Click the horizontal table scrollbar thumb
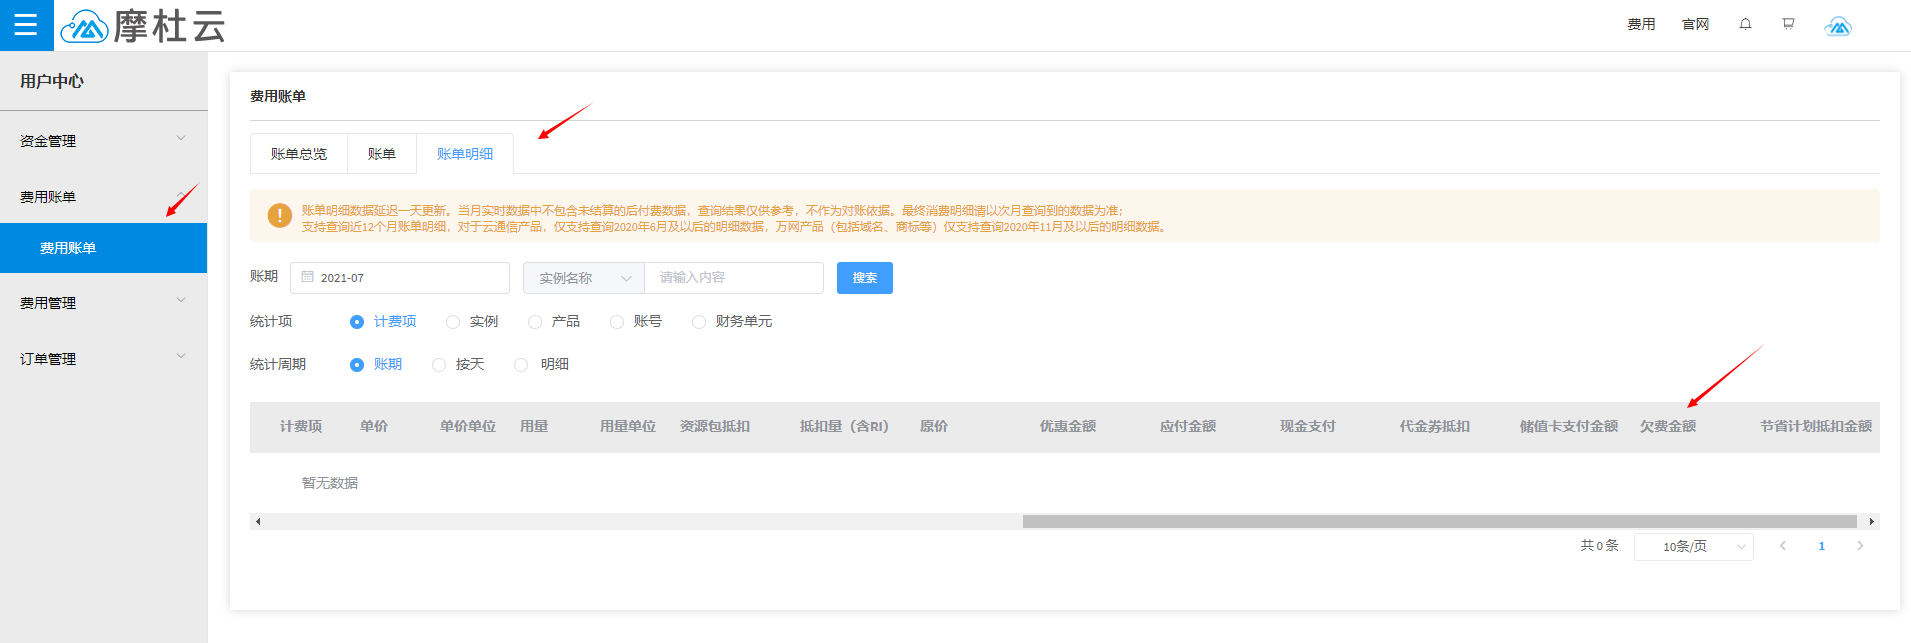The width and height of the screenshot is (1911, 643). 1439,521
